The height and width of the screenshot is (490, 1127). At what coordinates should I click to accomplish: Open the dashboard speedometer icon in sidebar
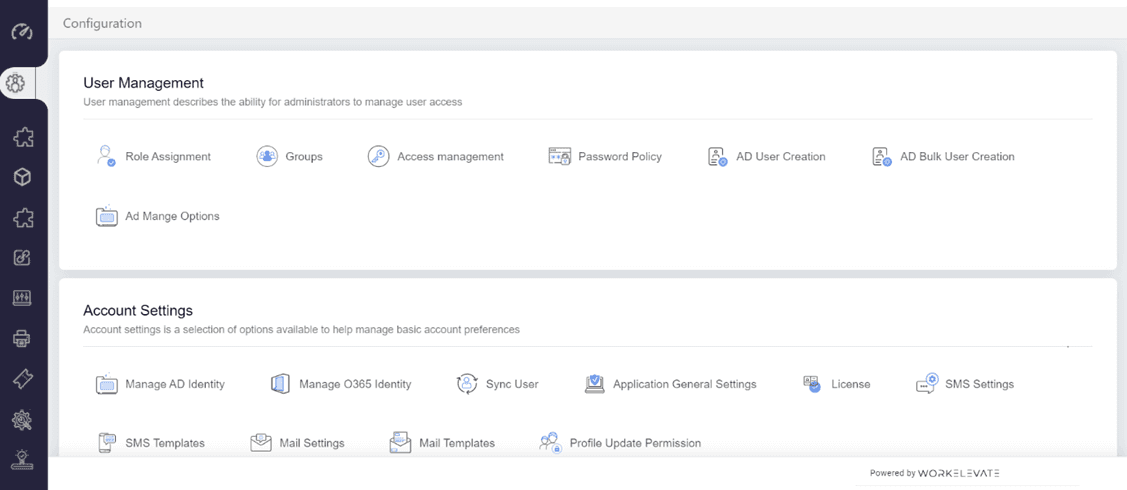[22, 32]
